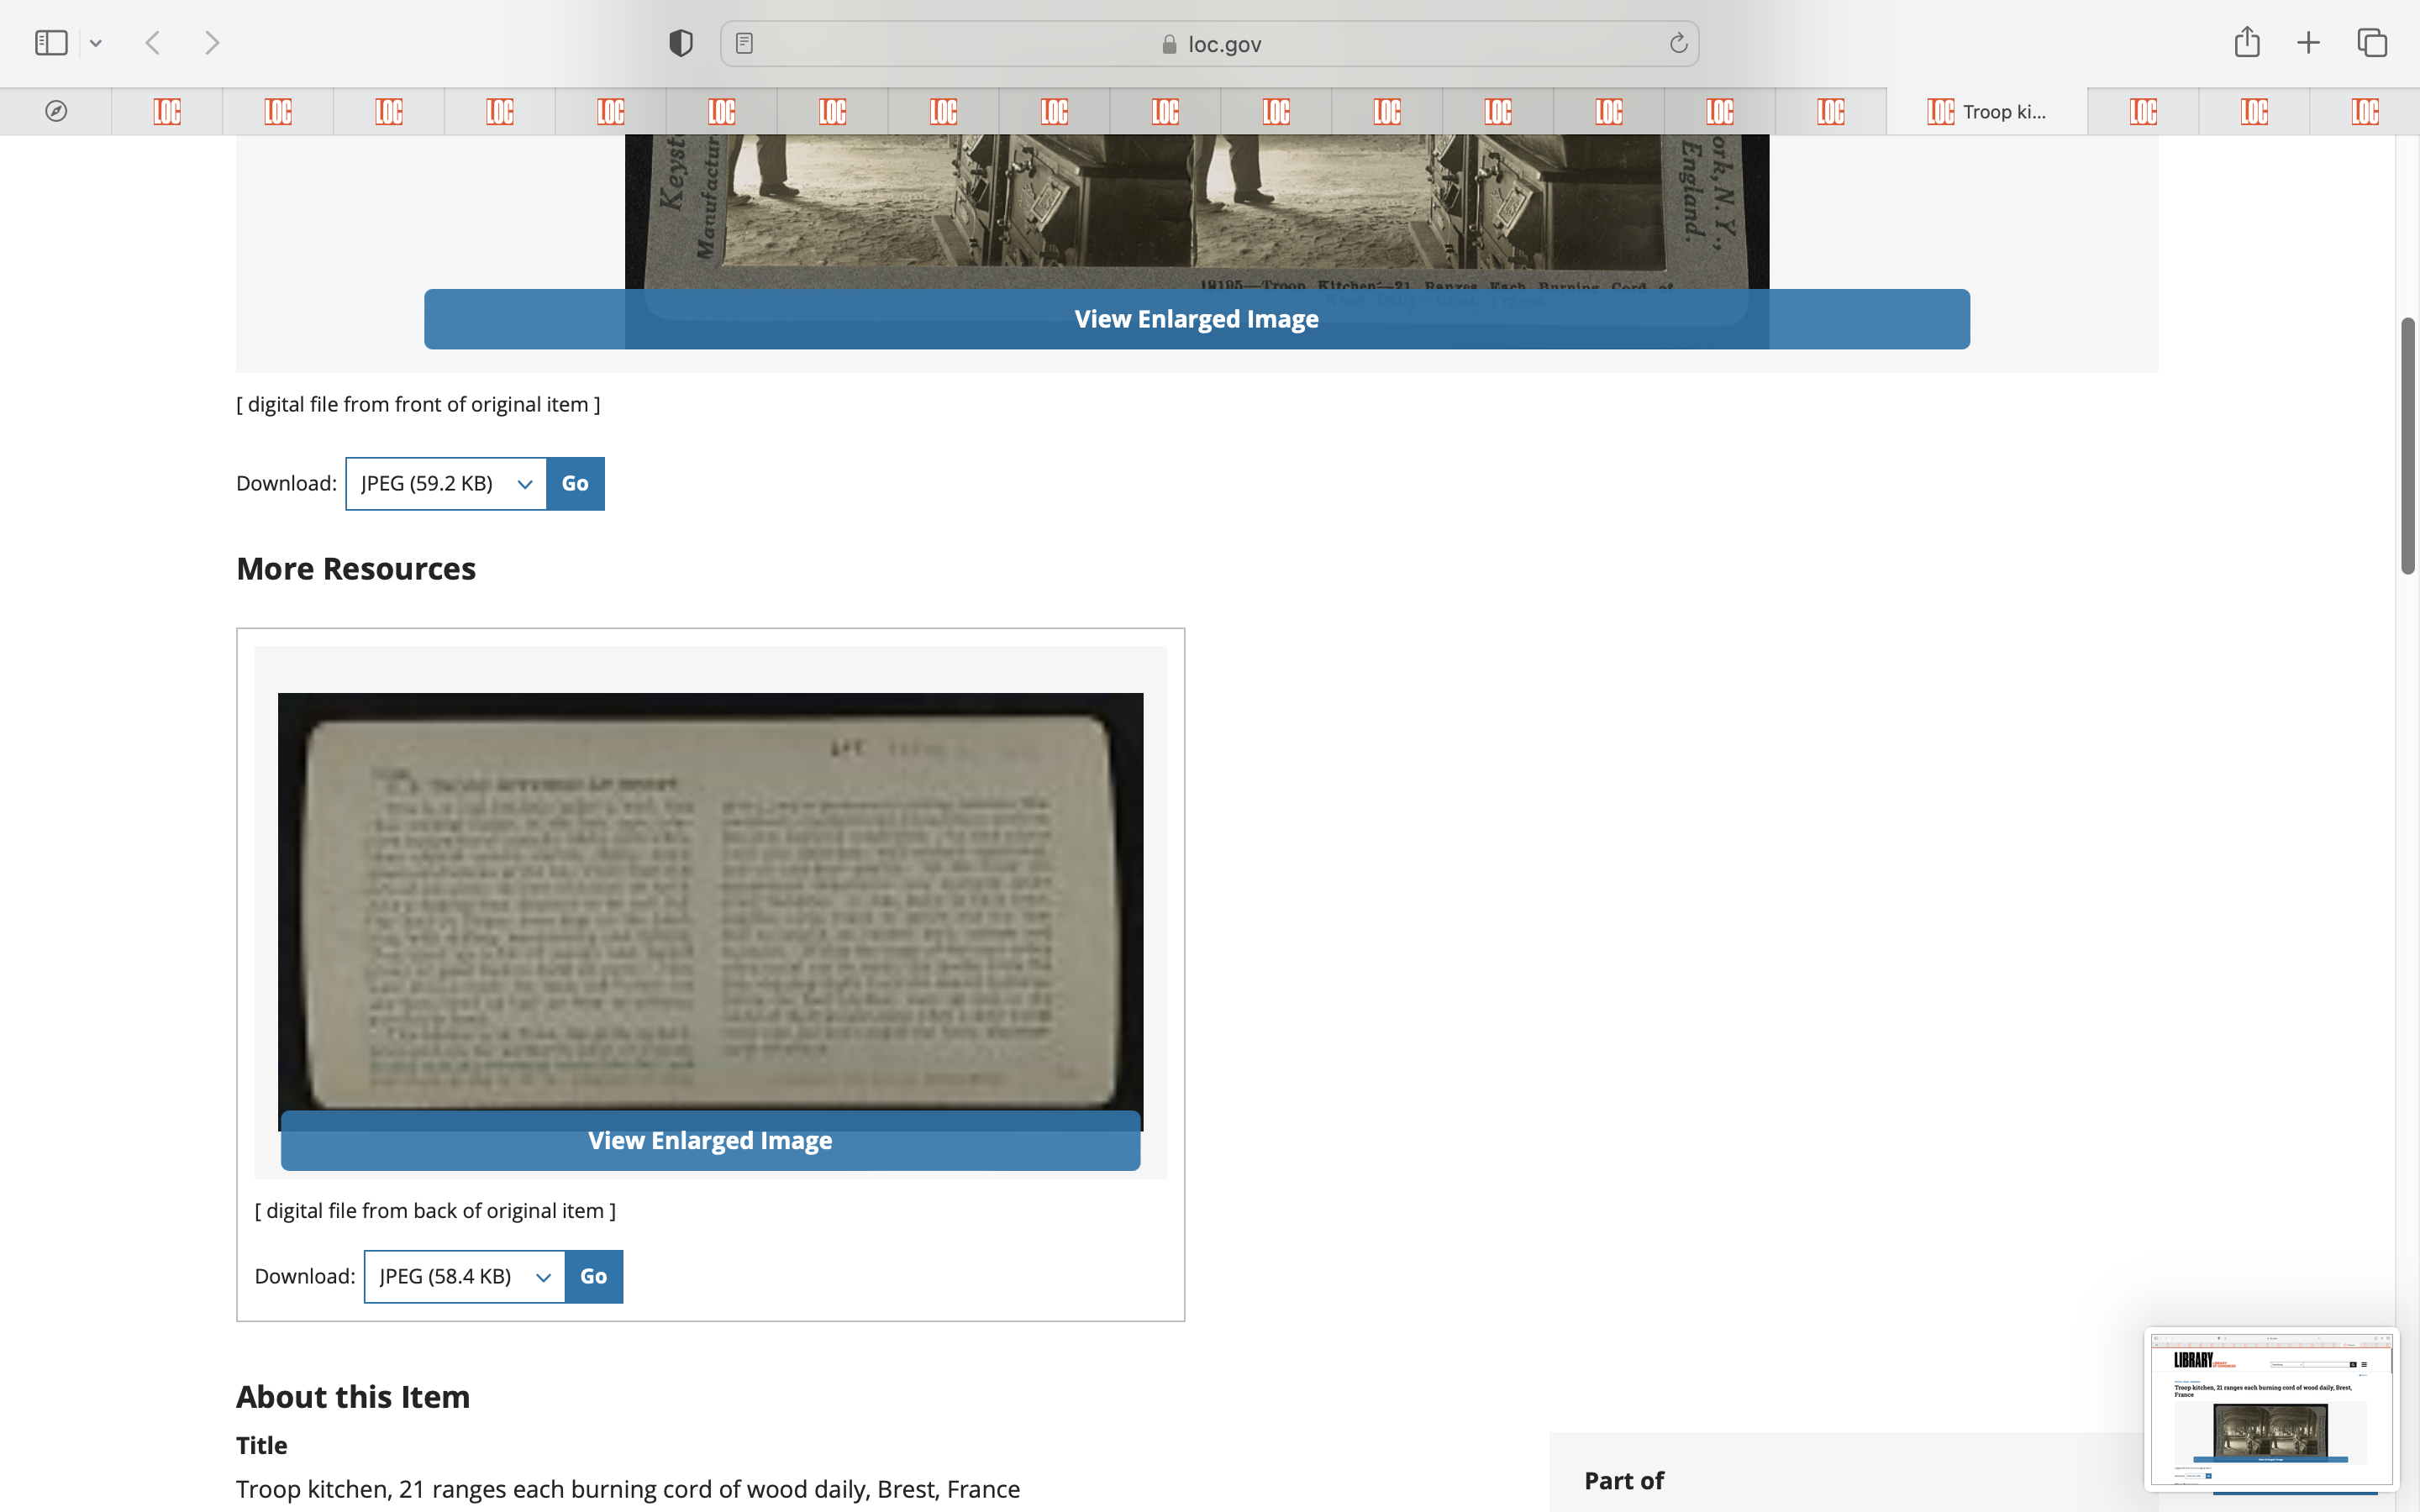Show tab overview icon
Screen dimensions: 2420x1512
click(x=2372, y=43)
